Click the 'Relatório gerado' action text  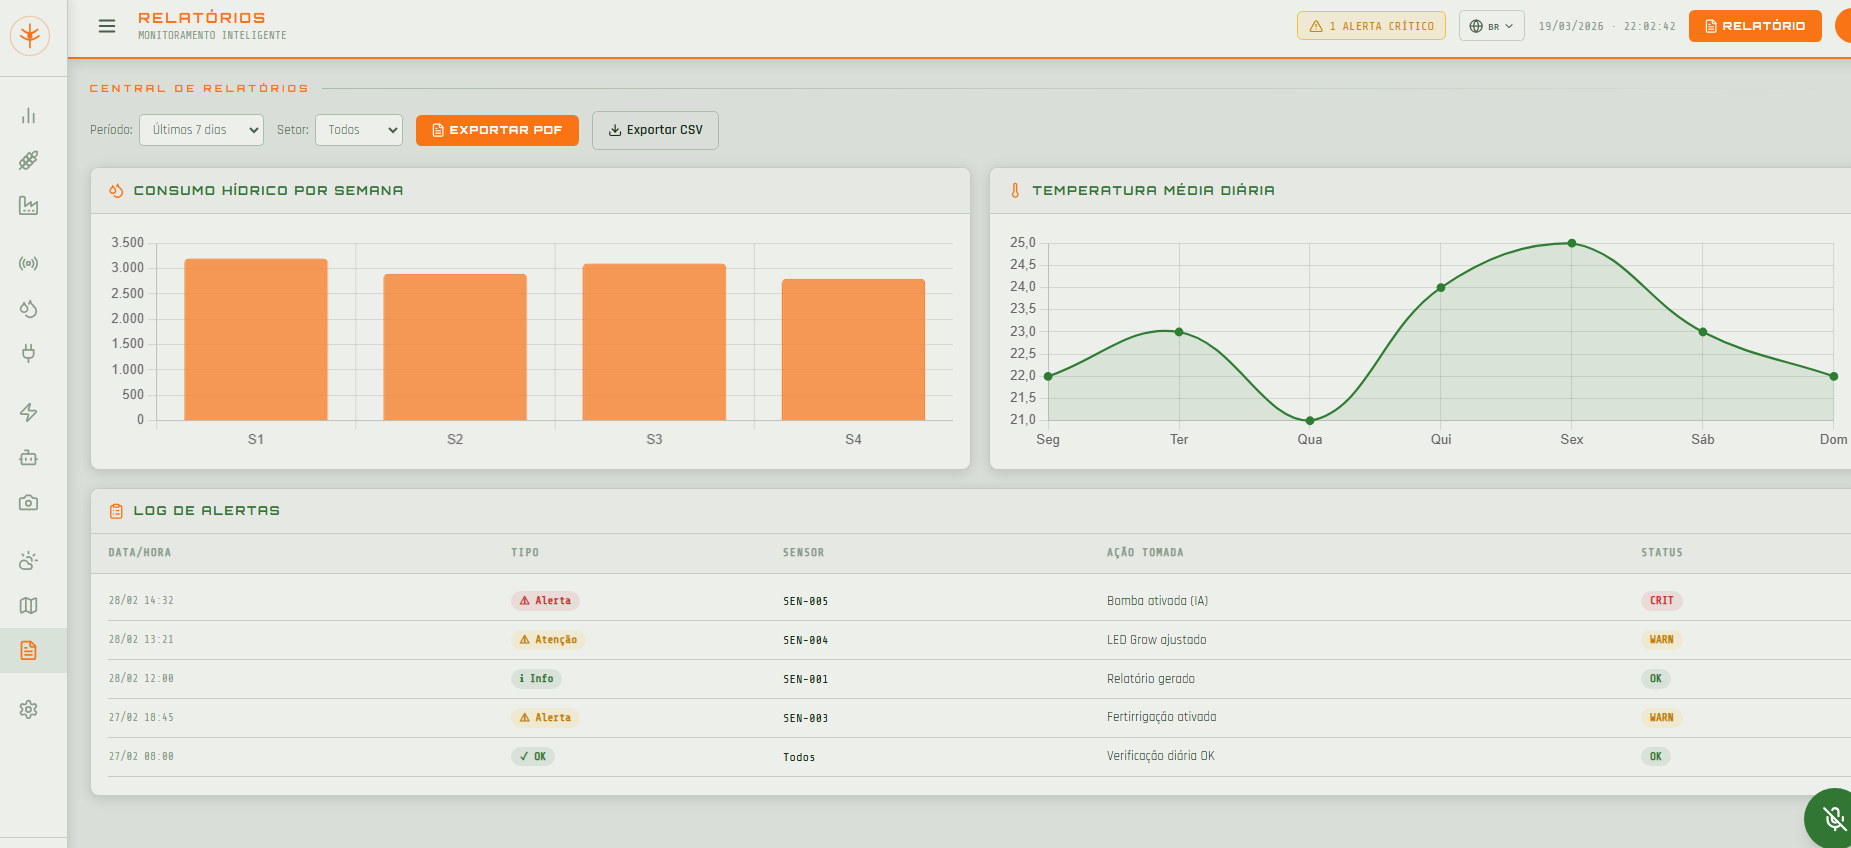[x=1150, y=679]
